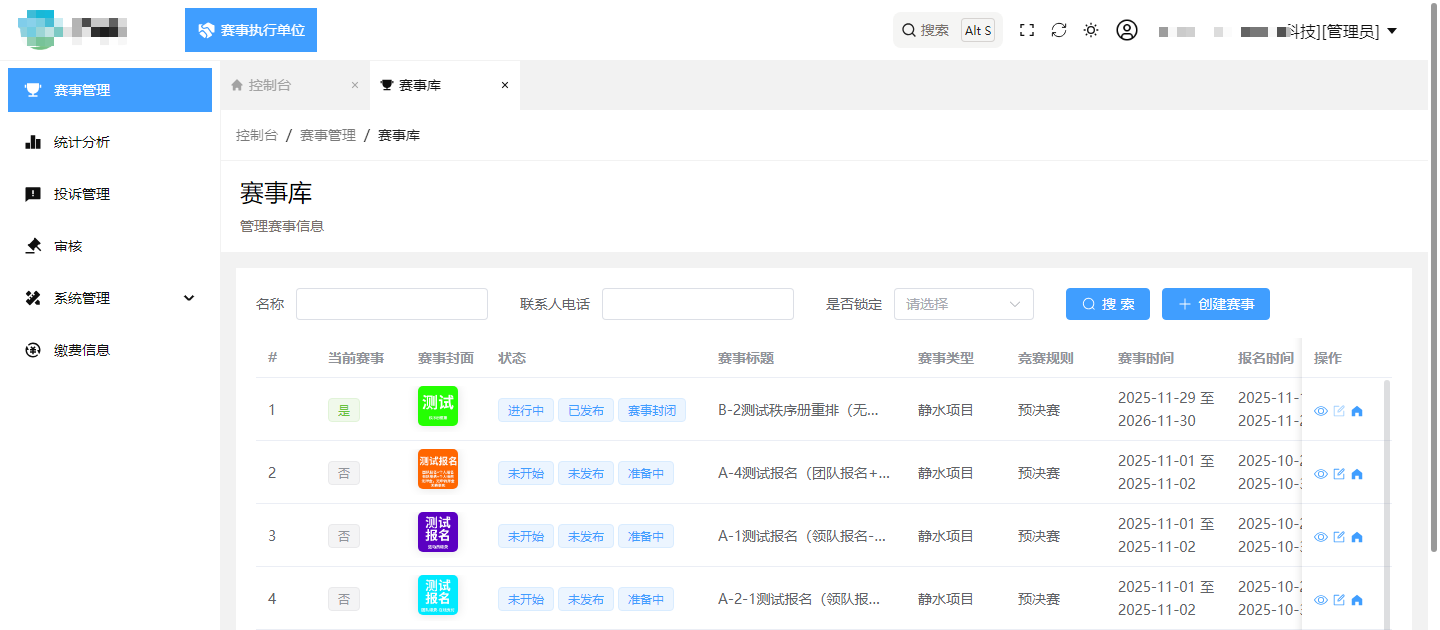Open 赛事管理 from the breadcrumb
Viewport: 1440px width, 630px height.
325,135
